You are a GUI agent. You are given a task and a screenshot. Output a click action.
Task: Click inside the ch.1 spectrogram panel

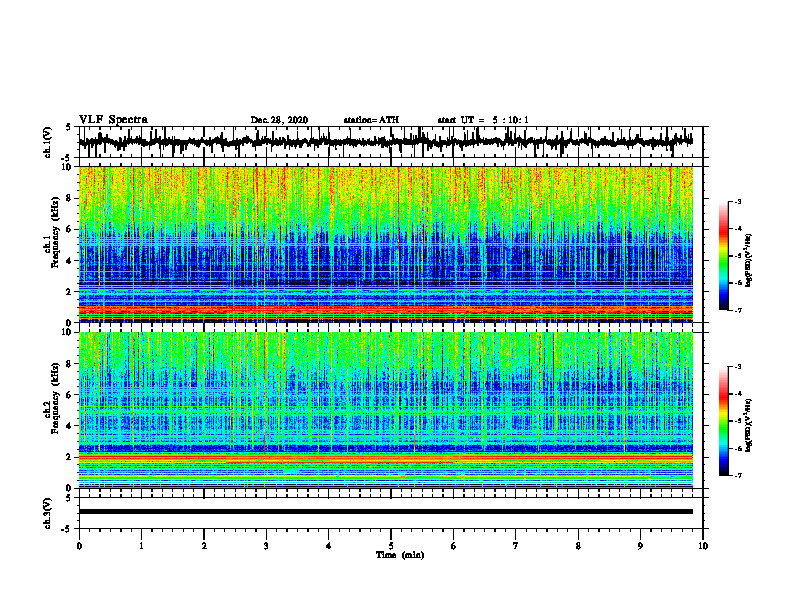[x=386, y=244]
